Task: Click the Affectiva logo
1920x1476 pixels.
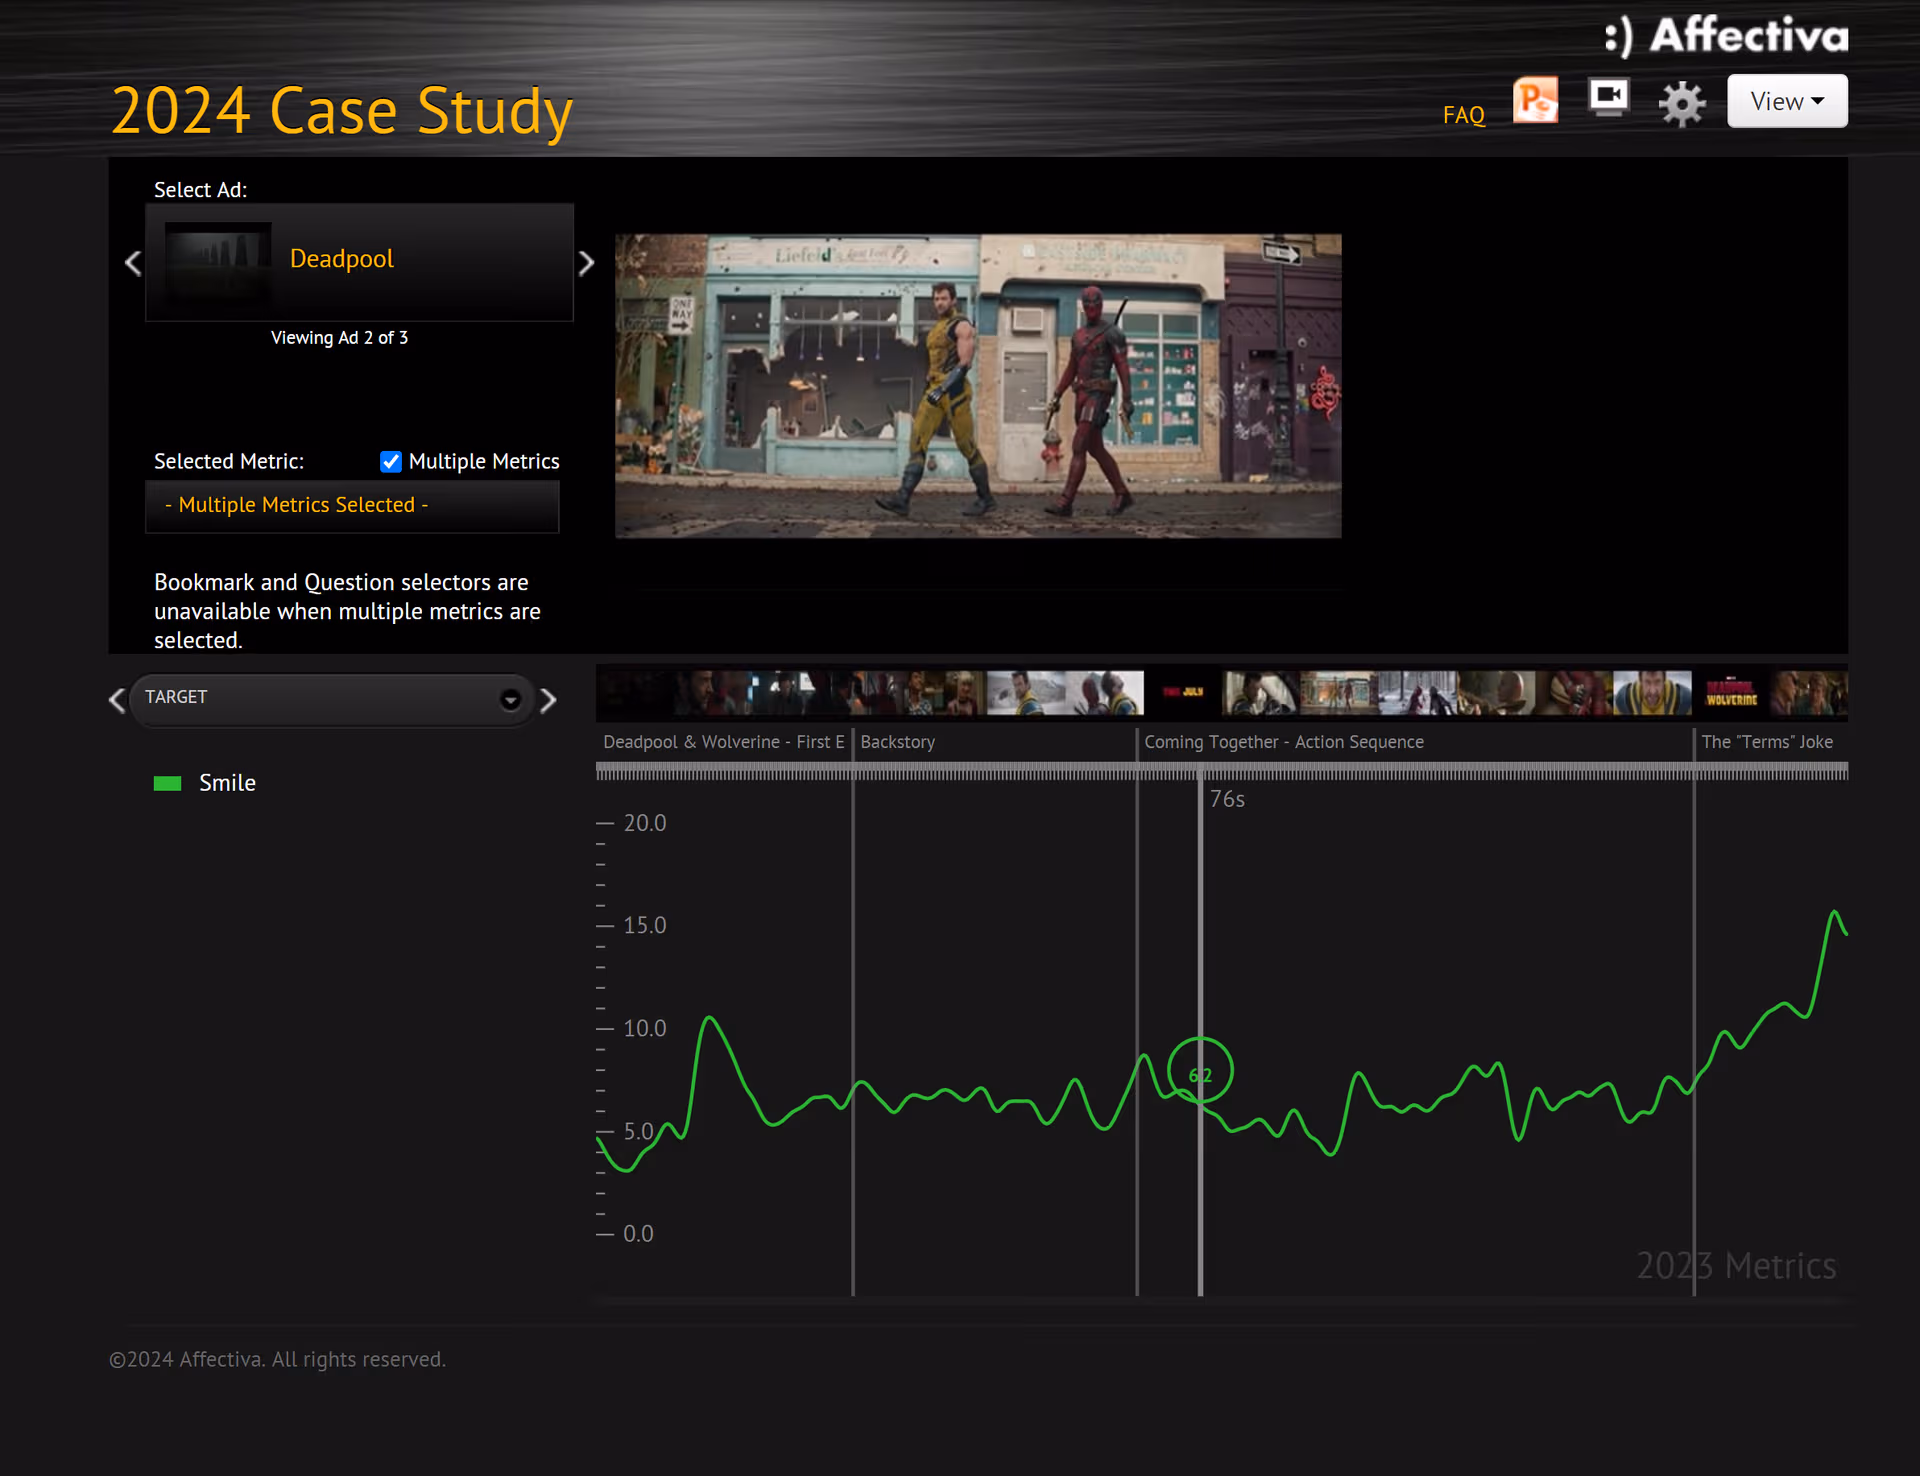Action: tap(1727, 36)
